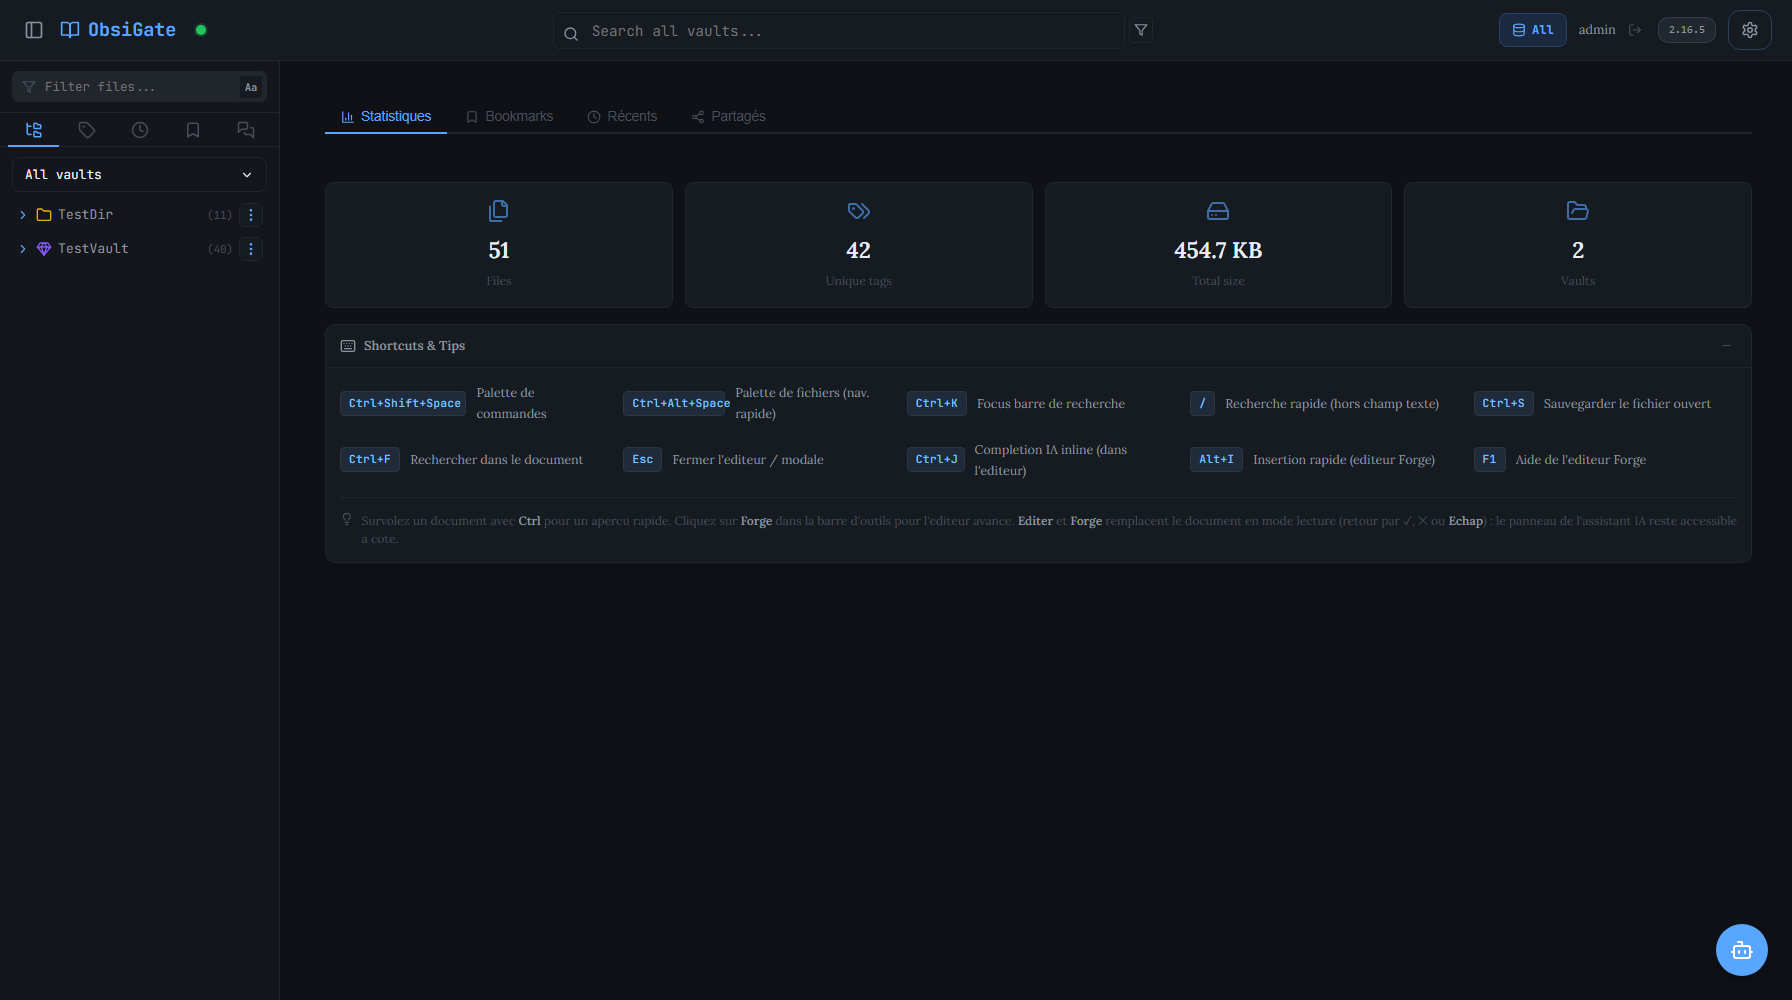1792x1000 pixels.
Task: Collapse the Shortcuts & Tips panel
Action: [x=1726, y=346]
